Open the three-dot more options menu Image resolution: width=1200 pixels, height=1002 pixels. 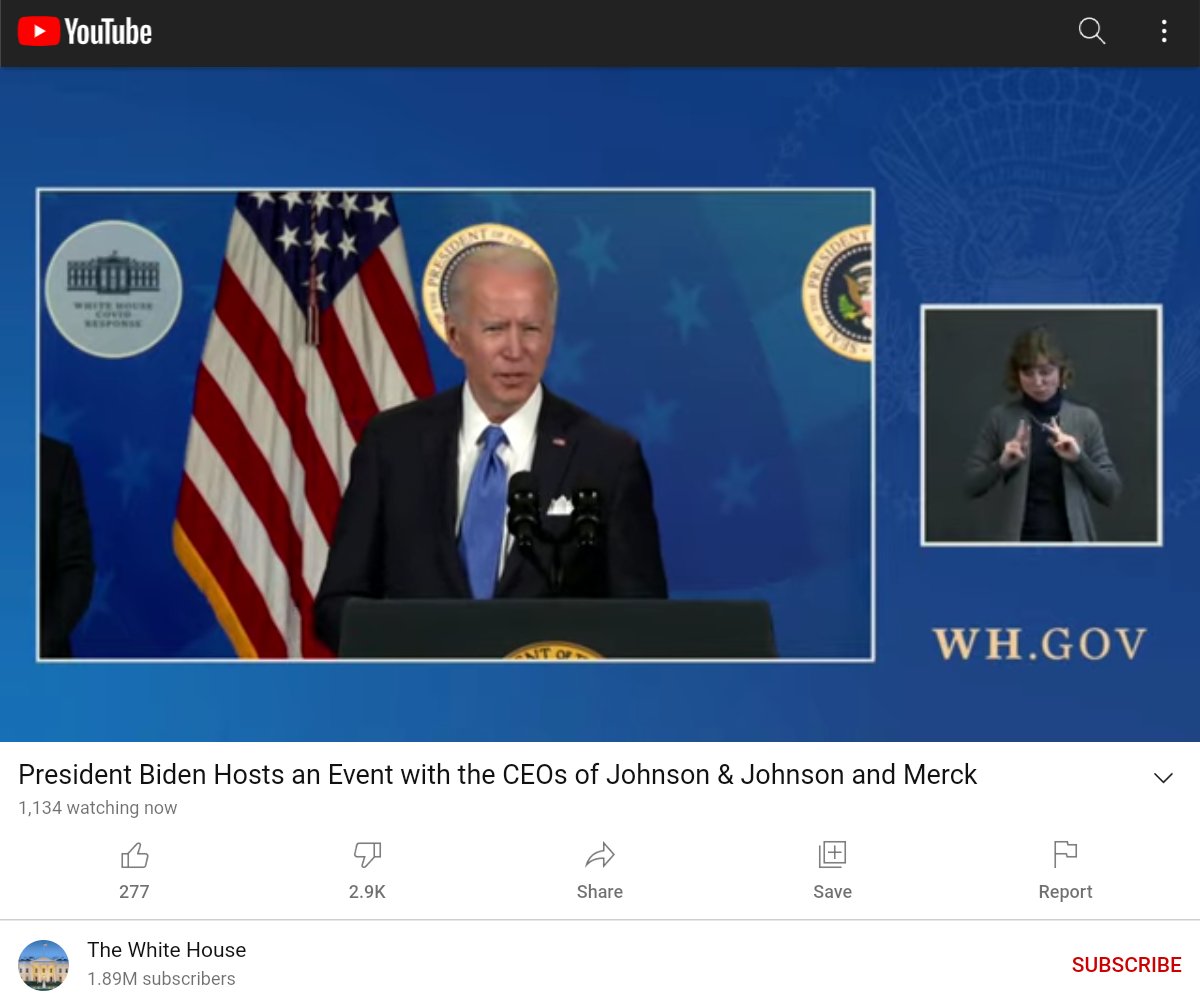coord(1164,31)
